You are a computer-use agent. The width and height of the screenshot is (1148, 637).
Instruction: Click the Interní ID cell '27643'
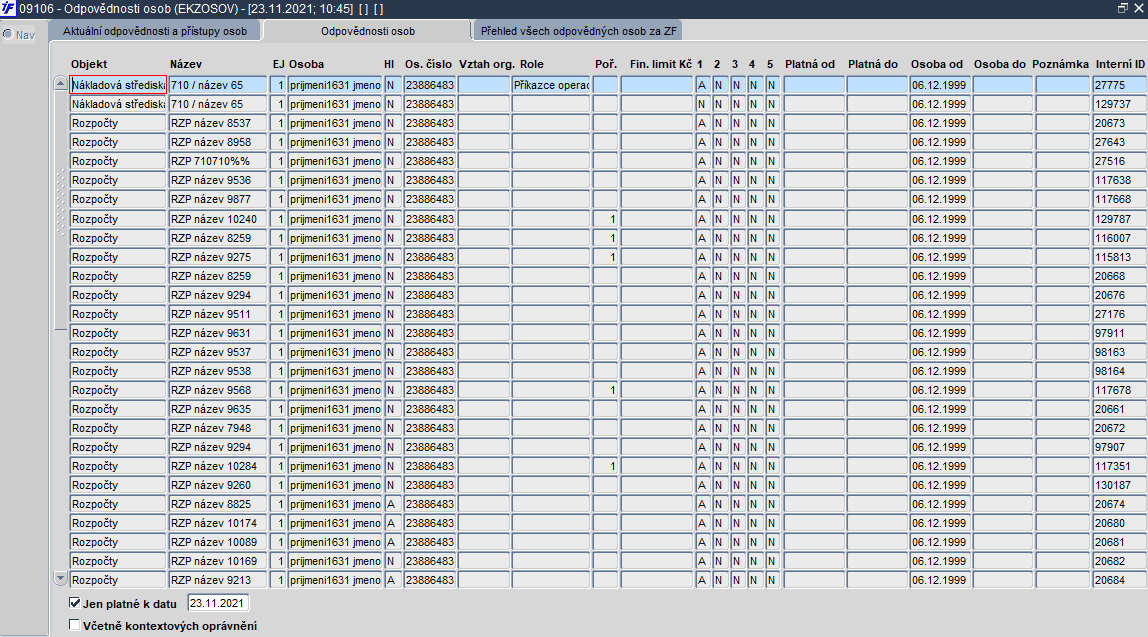[x=1119, y=142]
